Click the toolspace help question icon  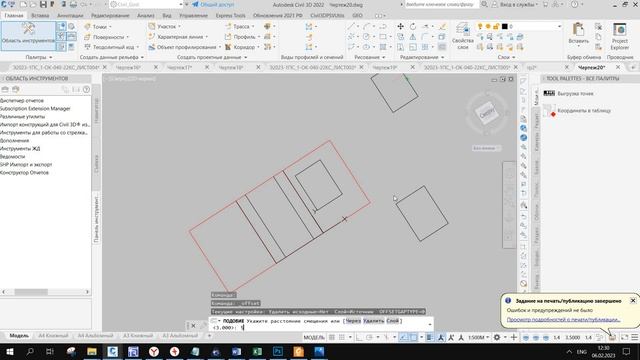[x=86, y=89]
